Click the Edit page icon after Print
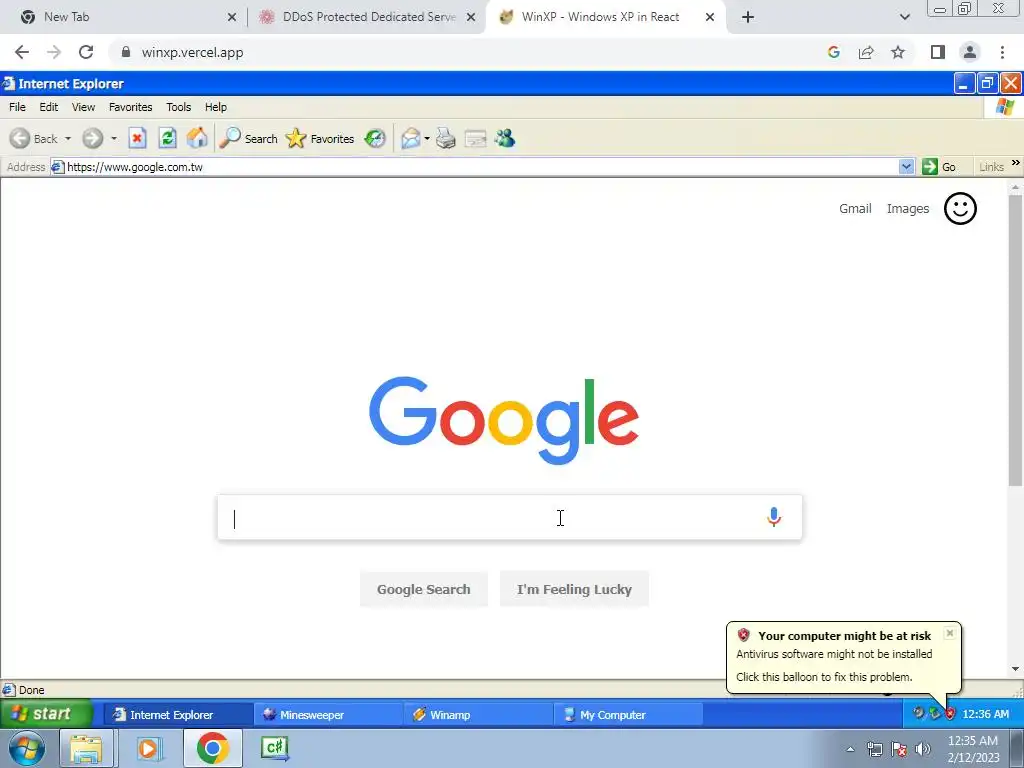The height and width of the screenshot is (768, 1024). [x=475, y=138]
